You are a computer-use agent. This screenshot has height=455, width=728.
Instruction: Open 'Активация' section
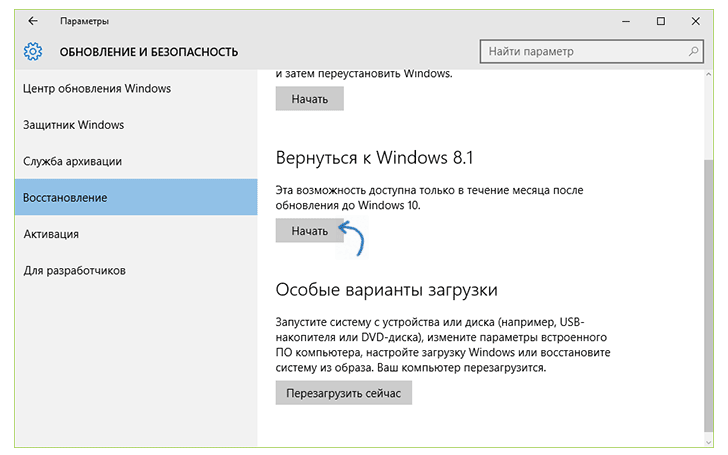click(136, 234)
